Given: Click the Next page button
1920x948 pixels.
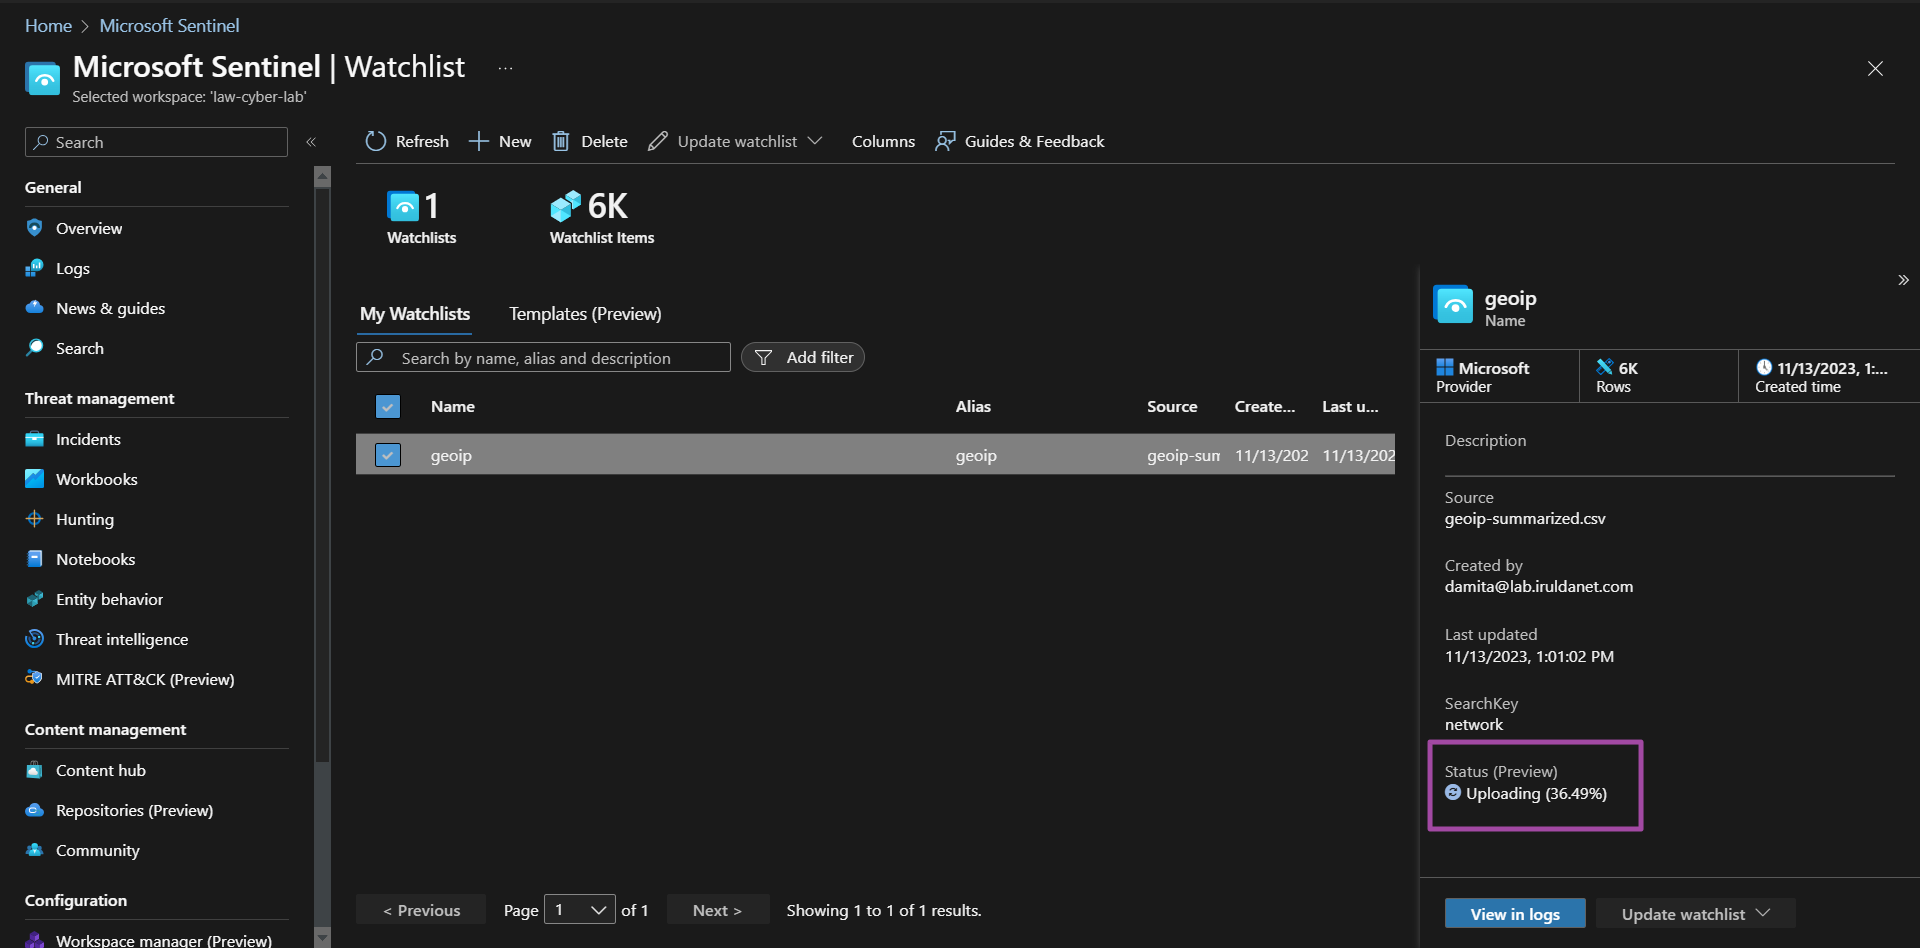Looking at the screenshot, I should pos(718,910).
